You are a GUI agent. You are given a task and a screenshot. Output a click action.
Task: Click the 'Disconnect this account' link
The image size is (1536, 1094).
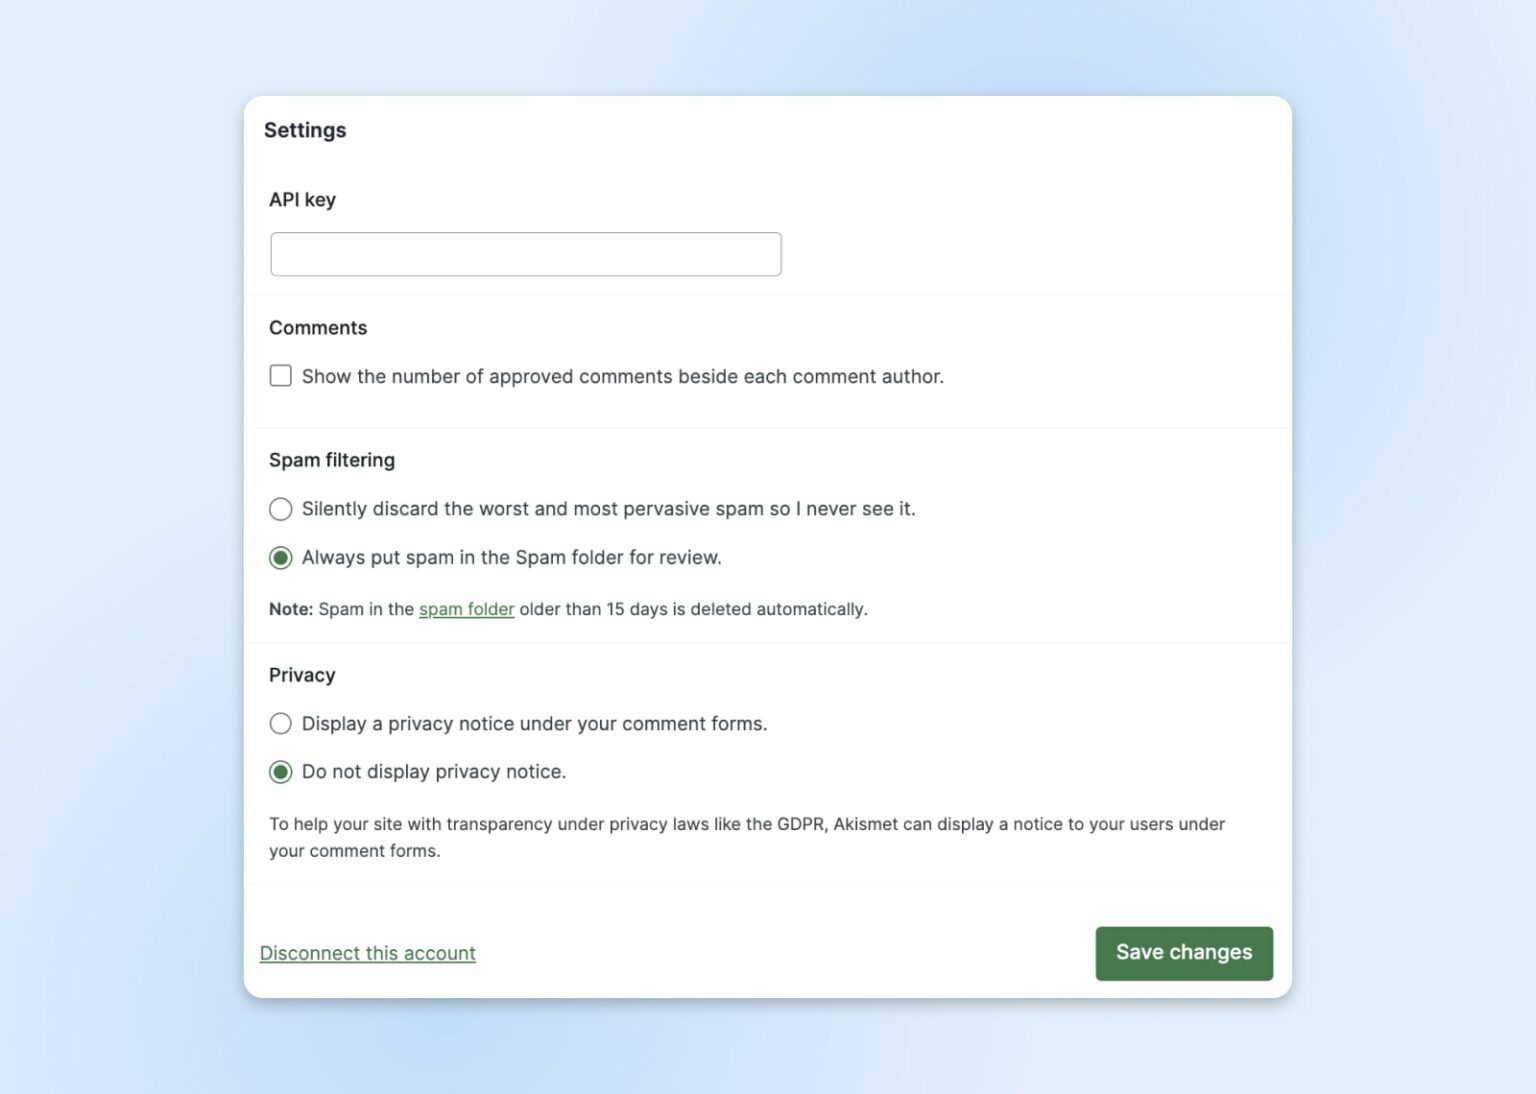[x=367, y=953]
